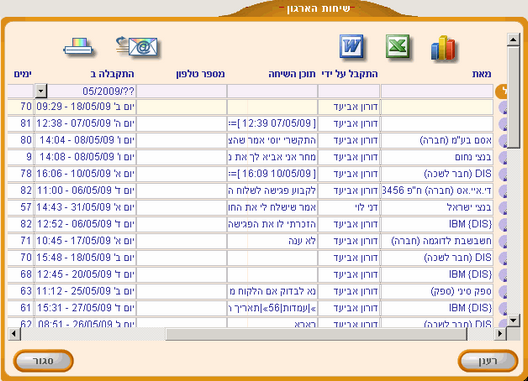Select the days cell with value 78
This screenshot has height=381, width=528.
pyautogui.click(x=20, y=174)
